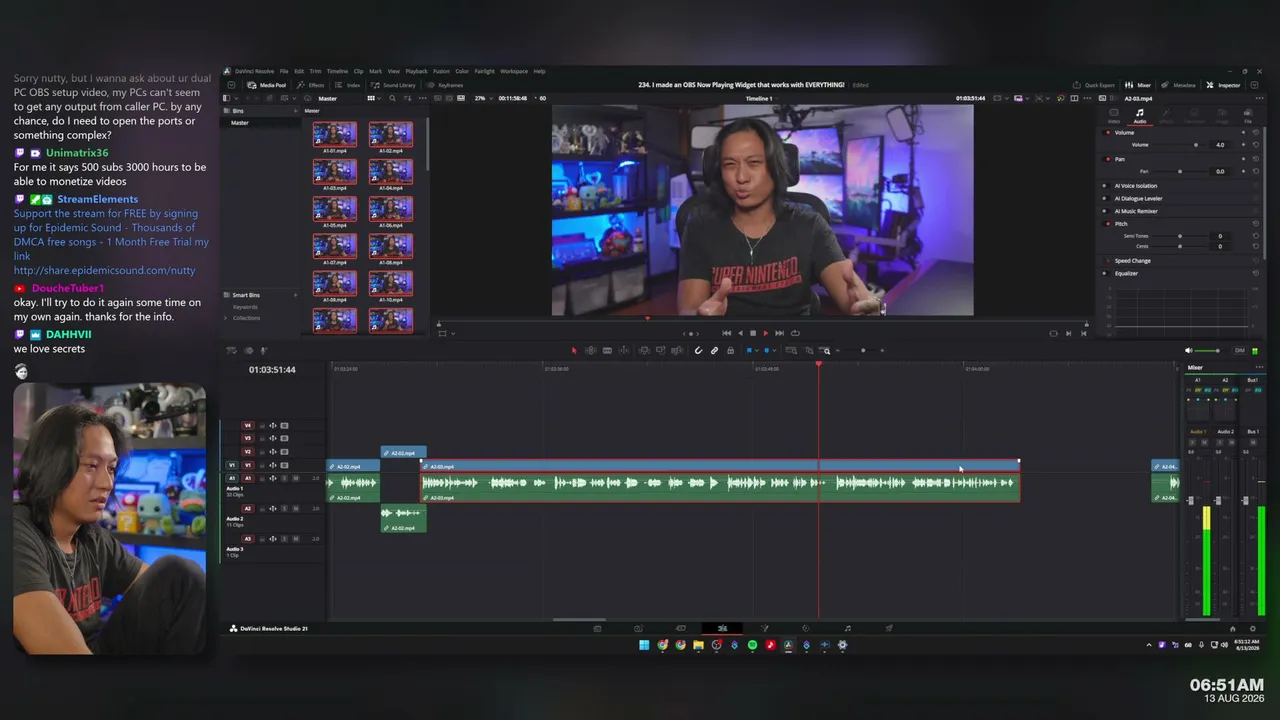Solo the Audio 1 track
The image size is (1280, 720).
(284, 478)
